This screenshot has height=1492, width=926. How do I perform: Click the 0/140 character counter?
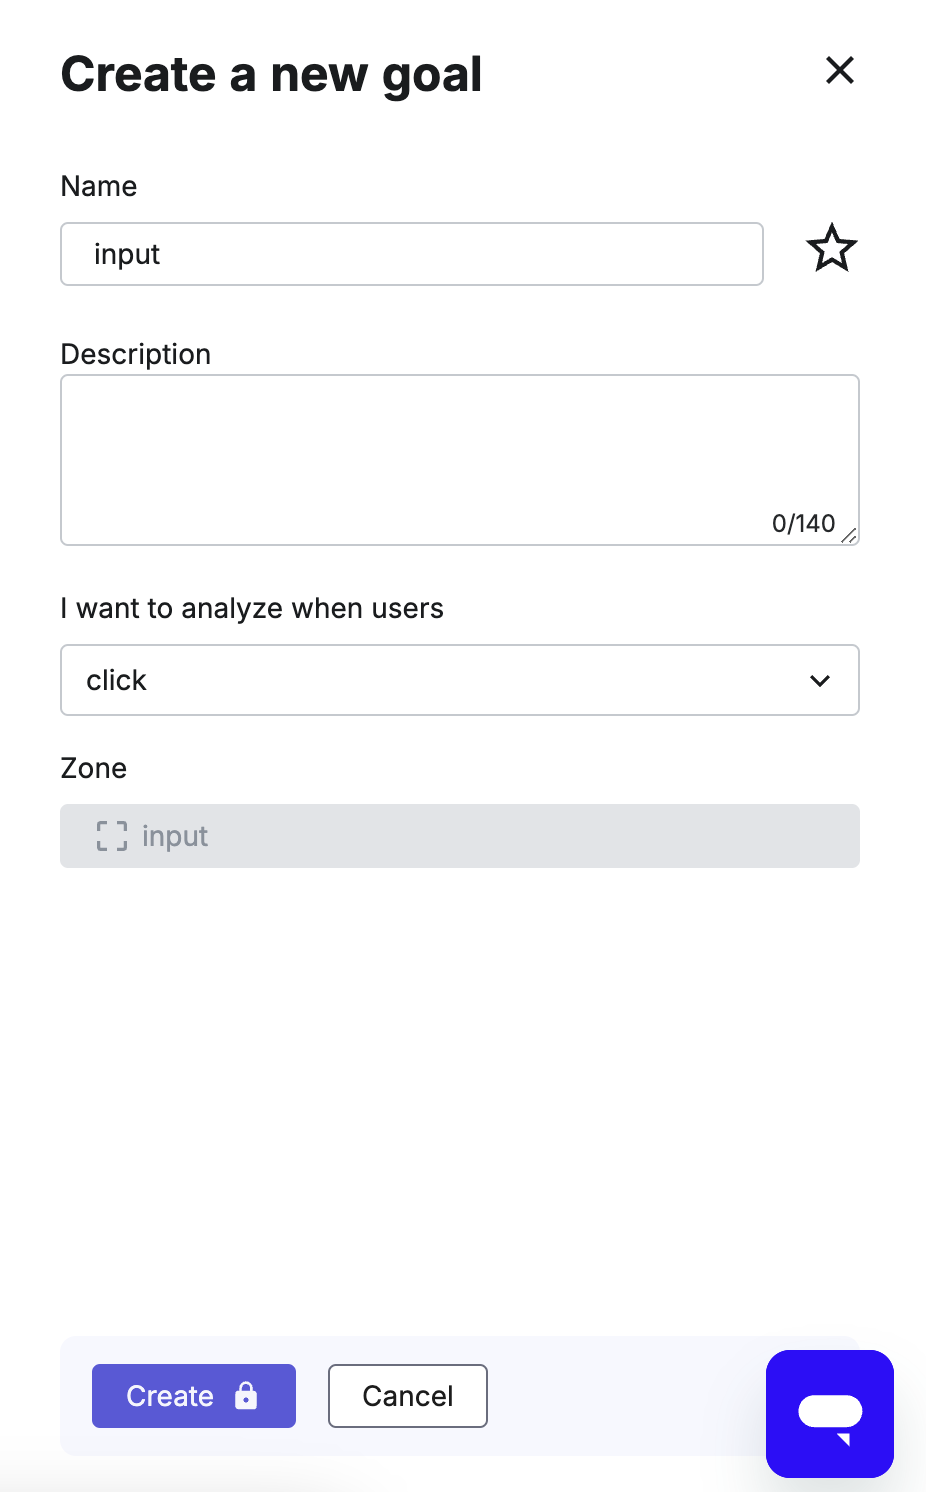(803, 523)
